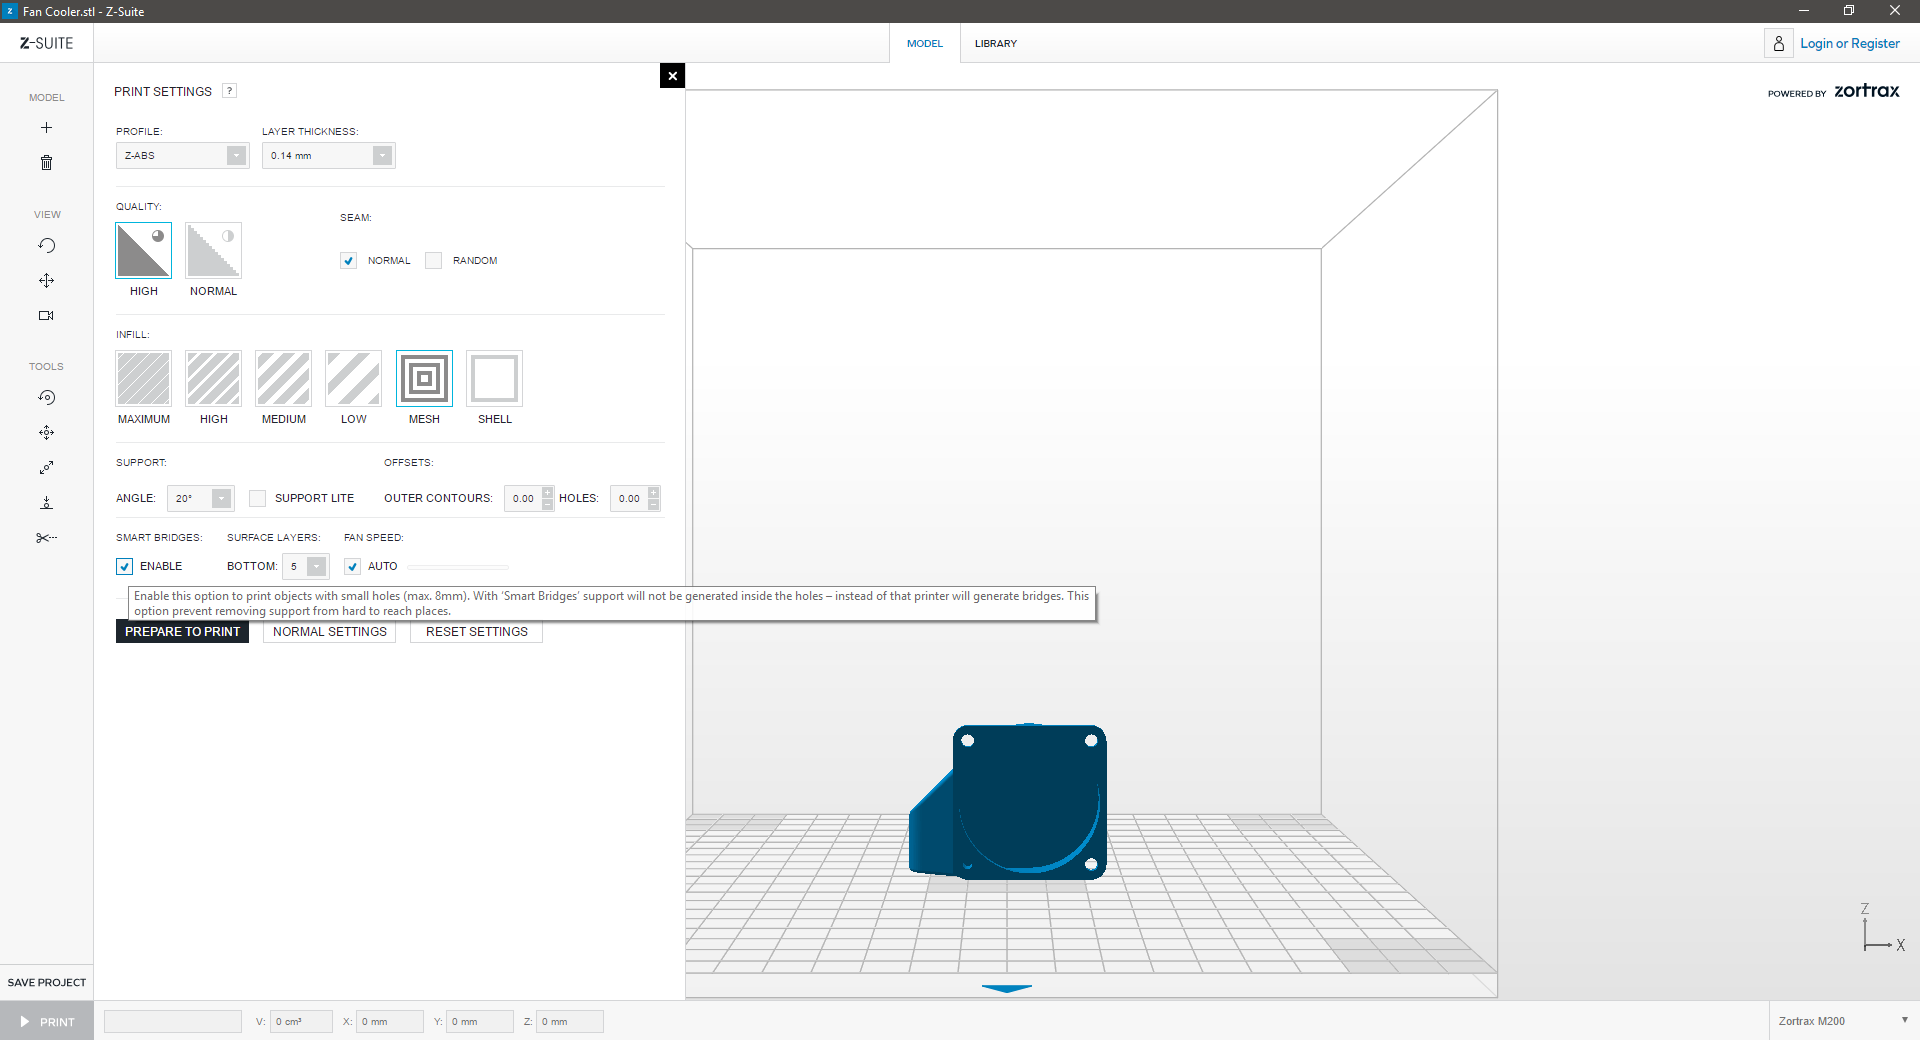Select the rotate view icon
The image size is (1920, 1040).
46,246
